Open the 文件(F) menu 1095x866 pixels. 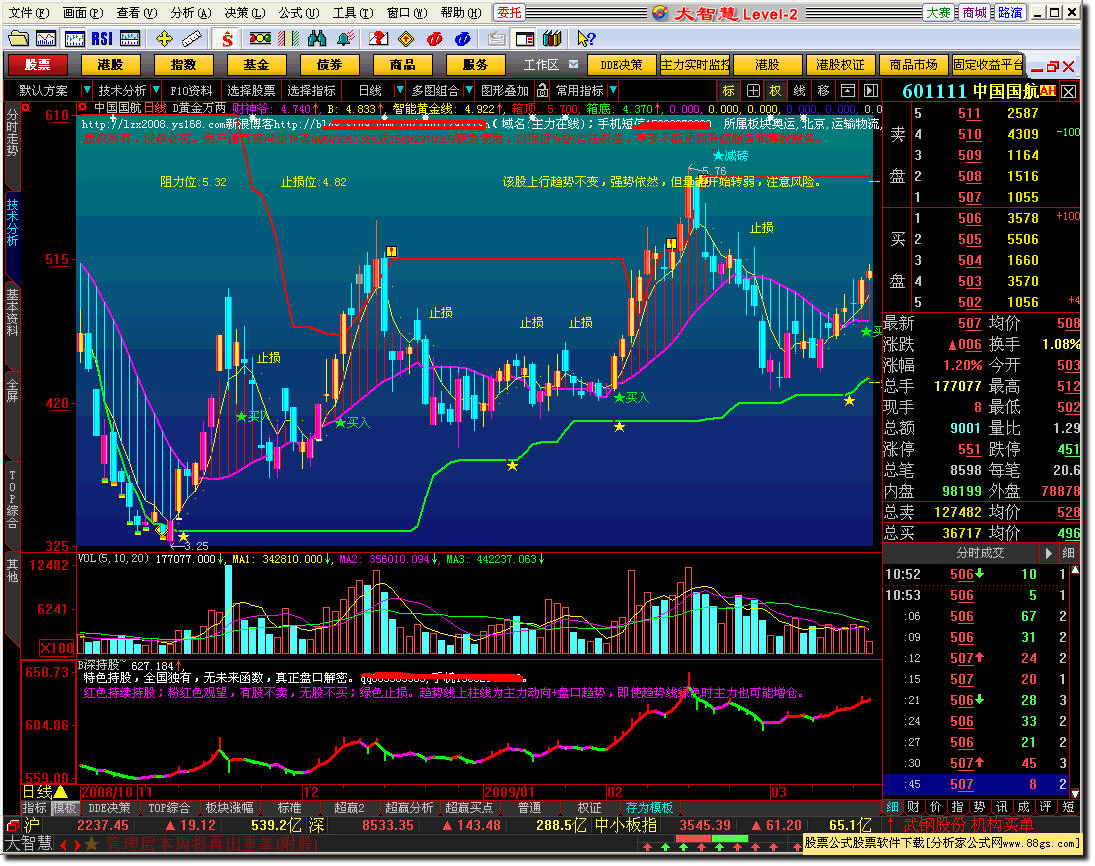coord(28,13)
